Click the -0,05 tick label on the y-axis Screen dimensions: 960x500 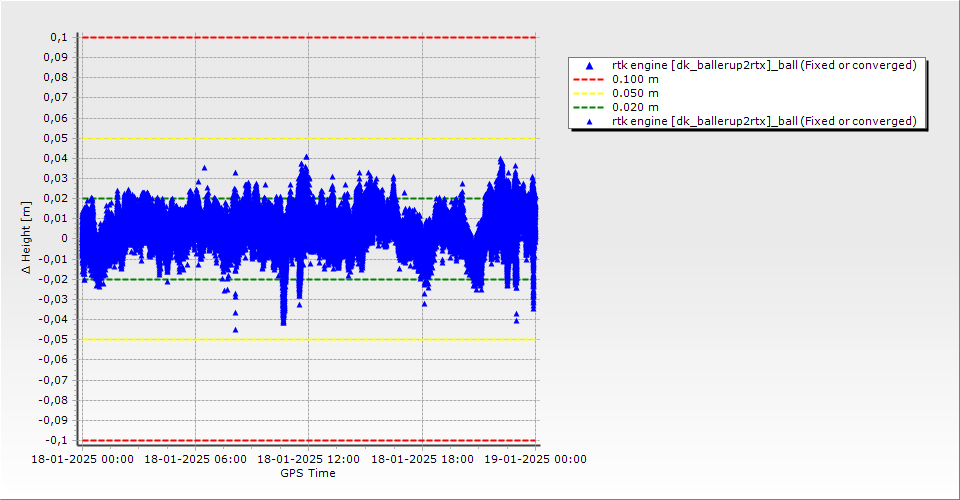(53, 339)
